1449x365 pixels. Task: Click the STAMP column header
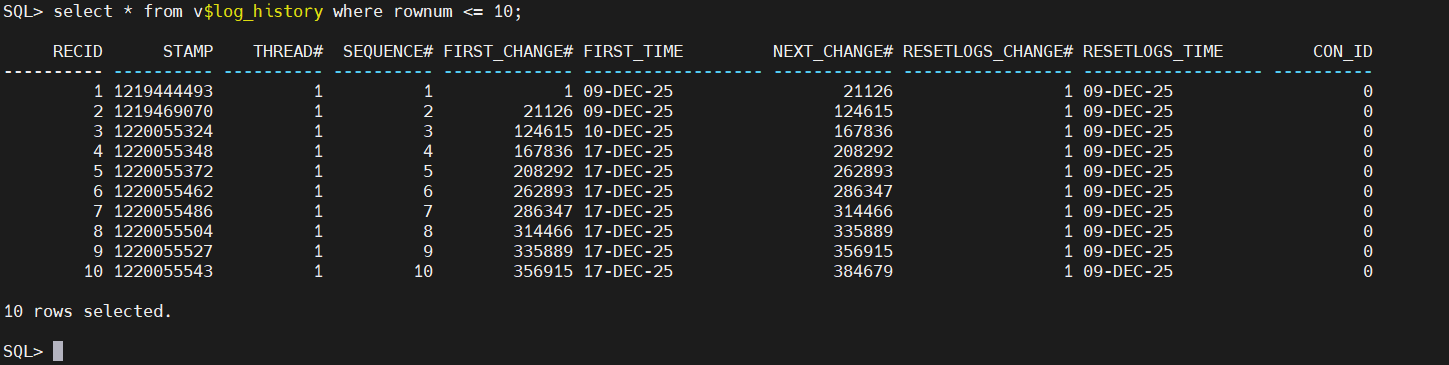click(x=188, y=51)
